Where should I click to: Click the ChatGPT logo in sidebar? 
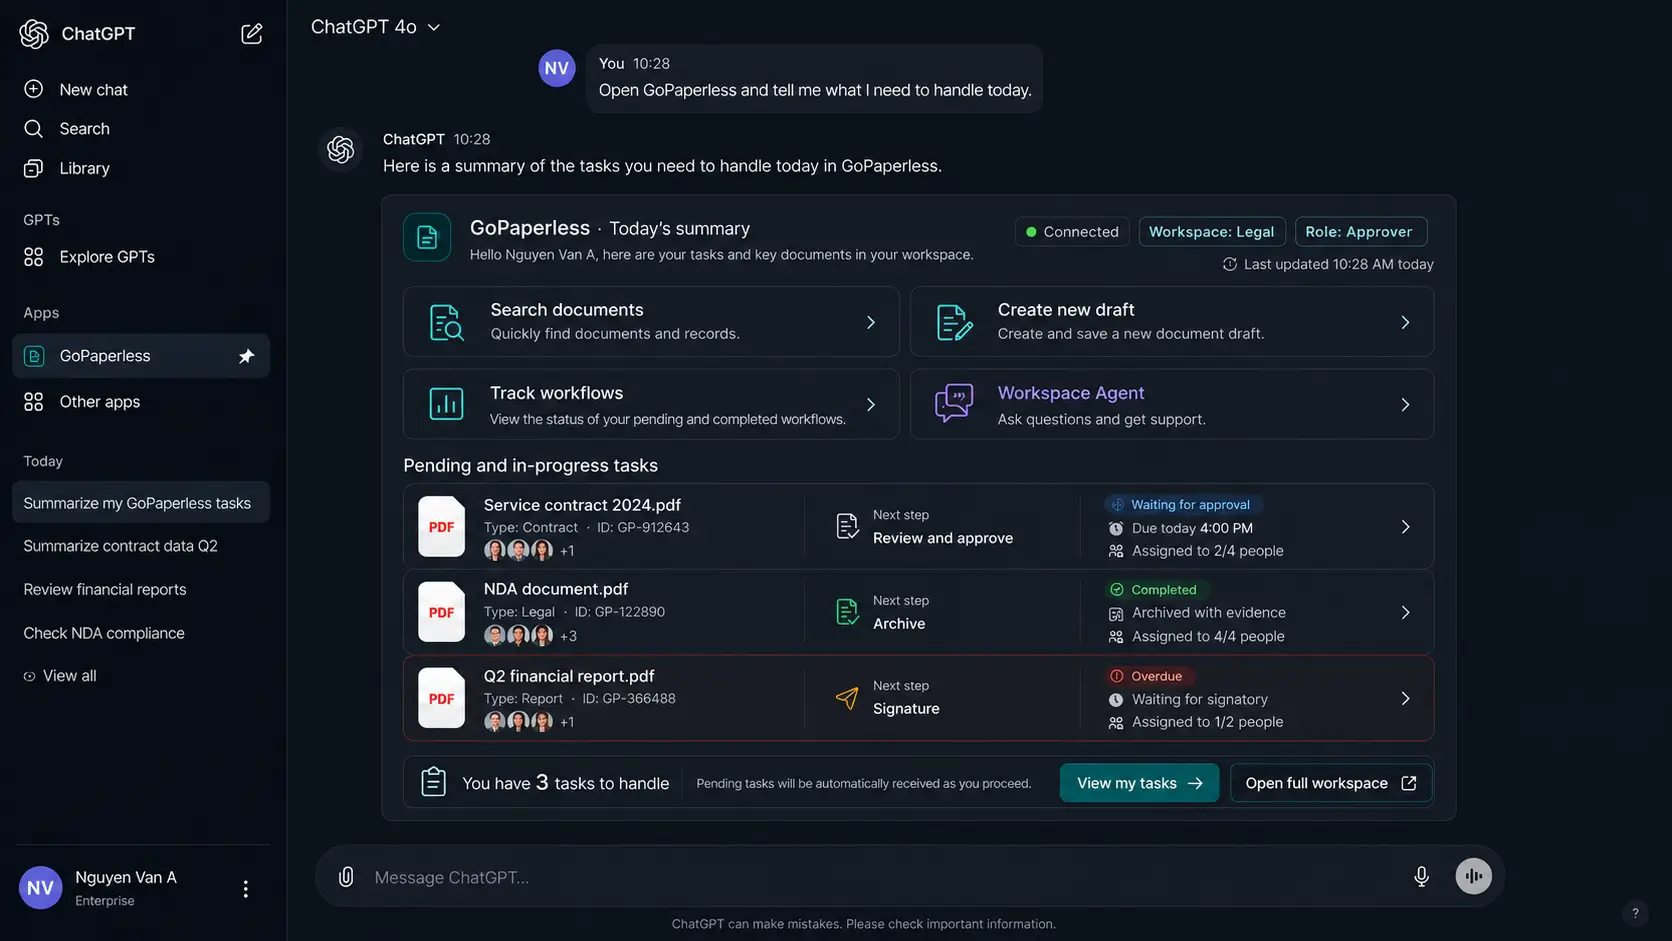point(34,33)
